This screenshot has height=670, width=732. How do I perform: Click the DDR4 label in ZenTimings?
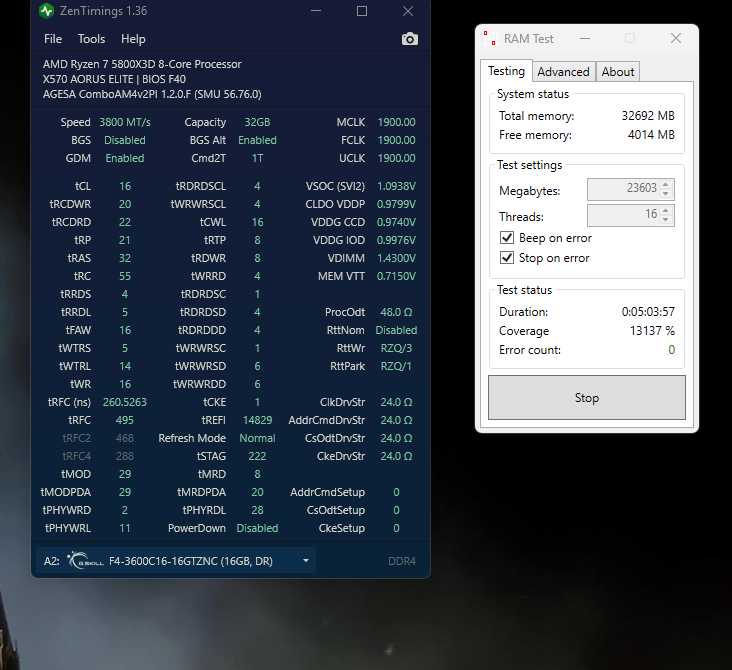point(401,561)
